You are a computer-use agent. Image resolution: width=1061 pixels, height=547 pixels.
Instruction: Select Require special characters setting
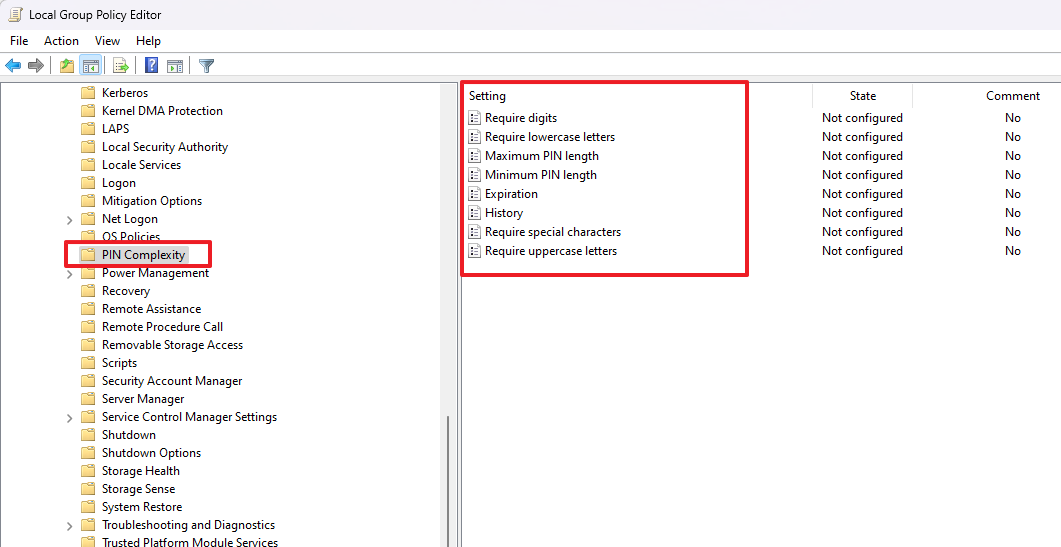click(553, 232)
